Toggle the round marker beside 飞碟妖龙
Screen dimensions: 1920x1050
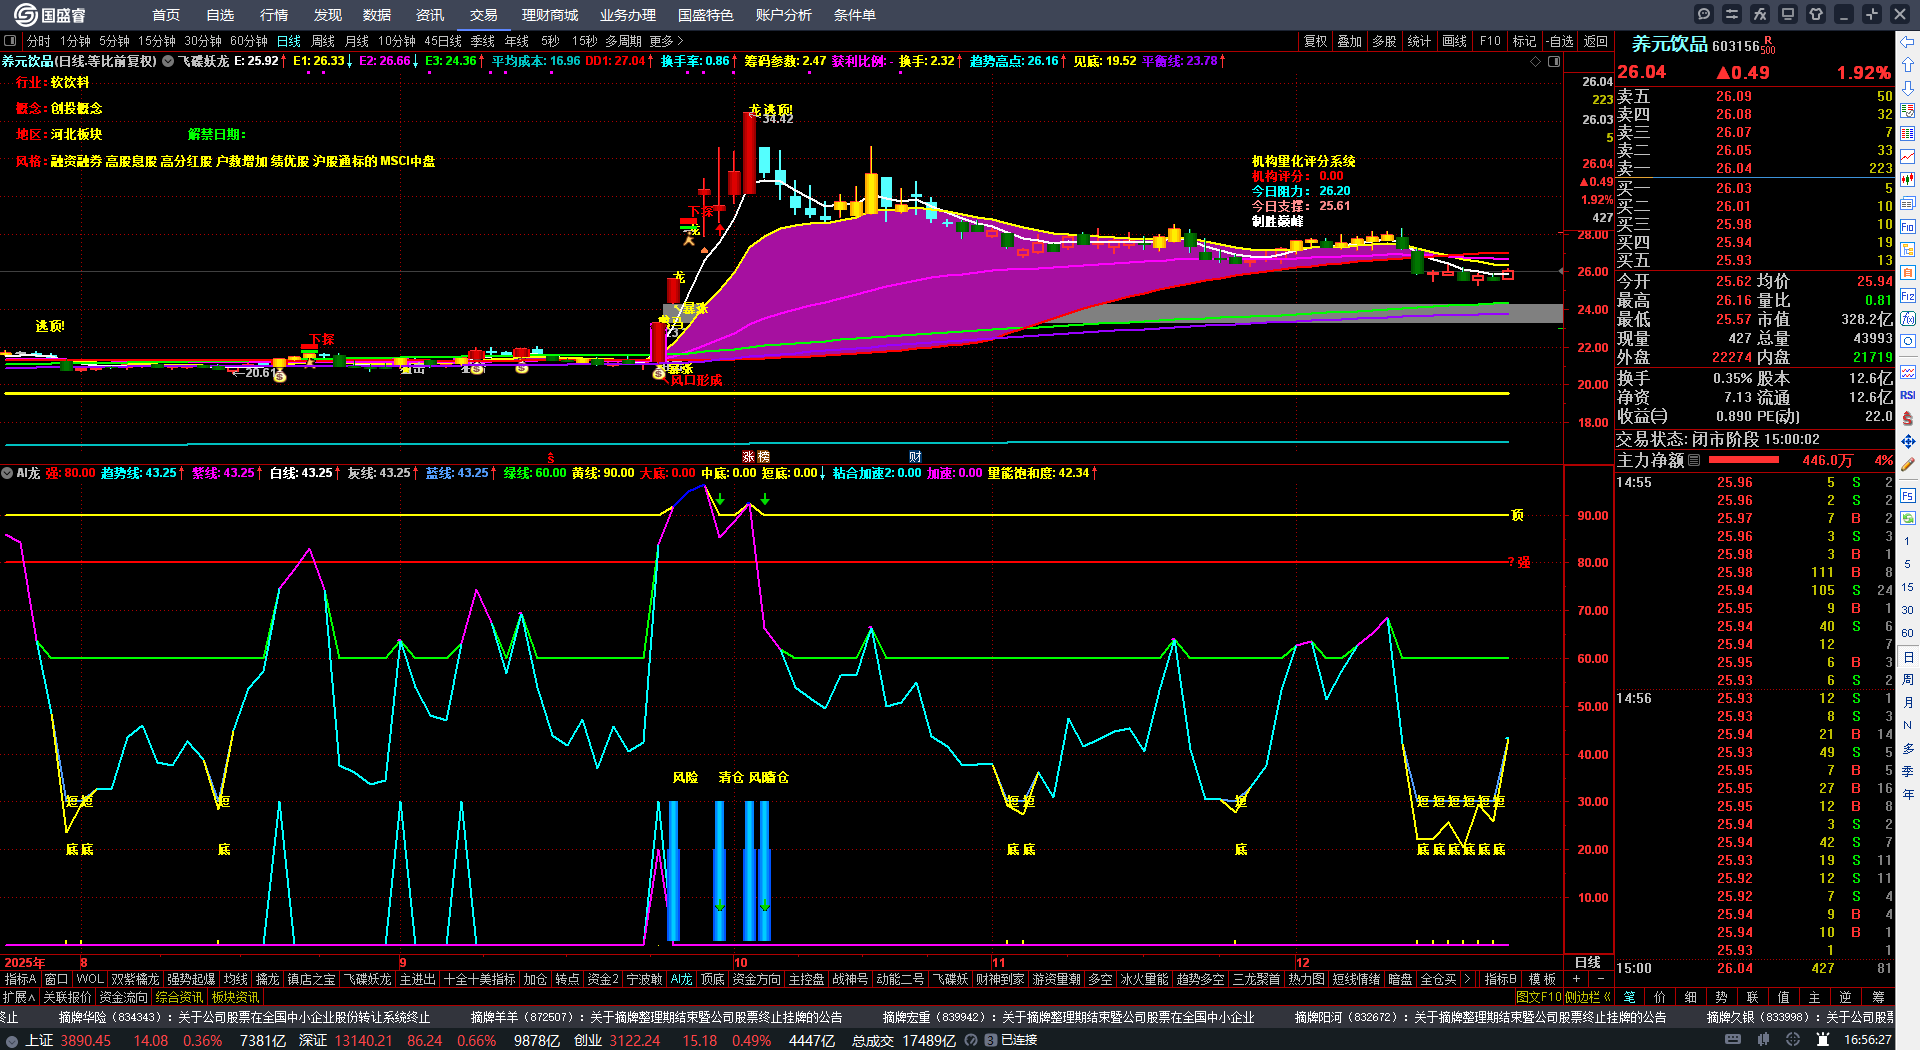tap(168, 61)
